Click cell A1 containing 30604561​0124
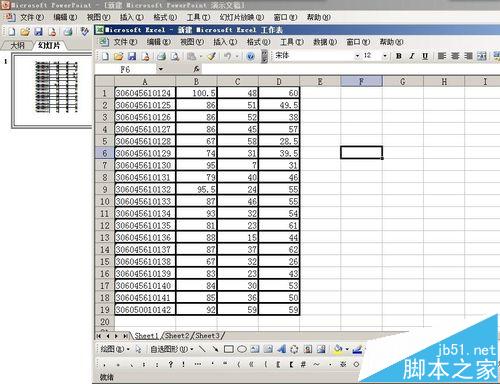 tap(145, 93)
